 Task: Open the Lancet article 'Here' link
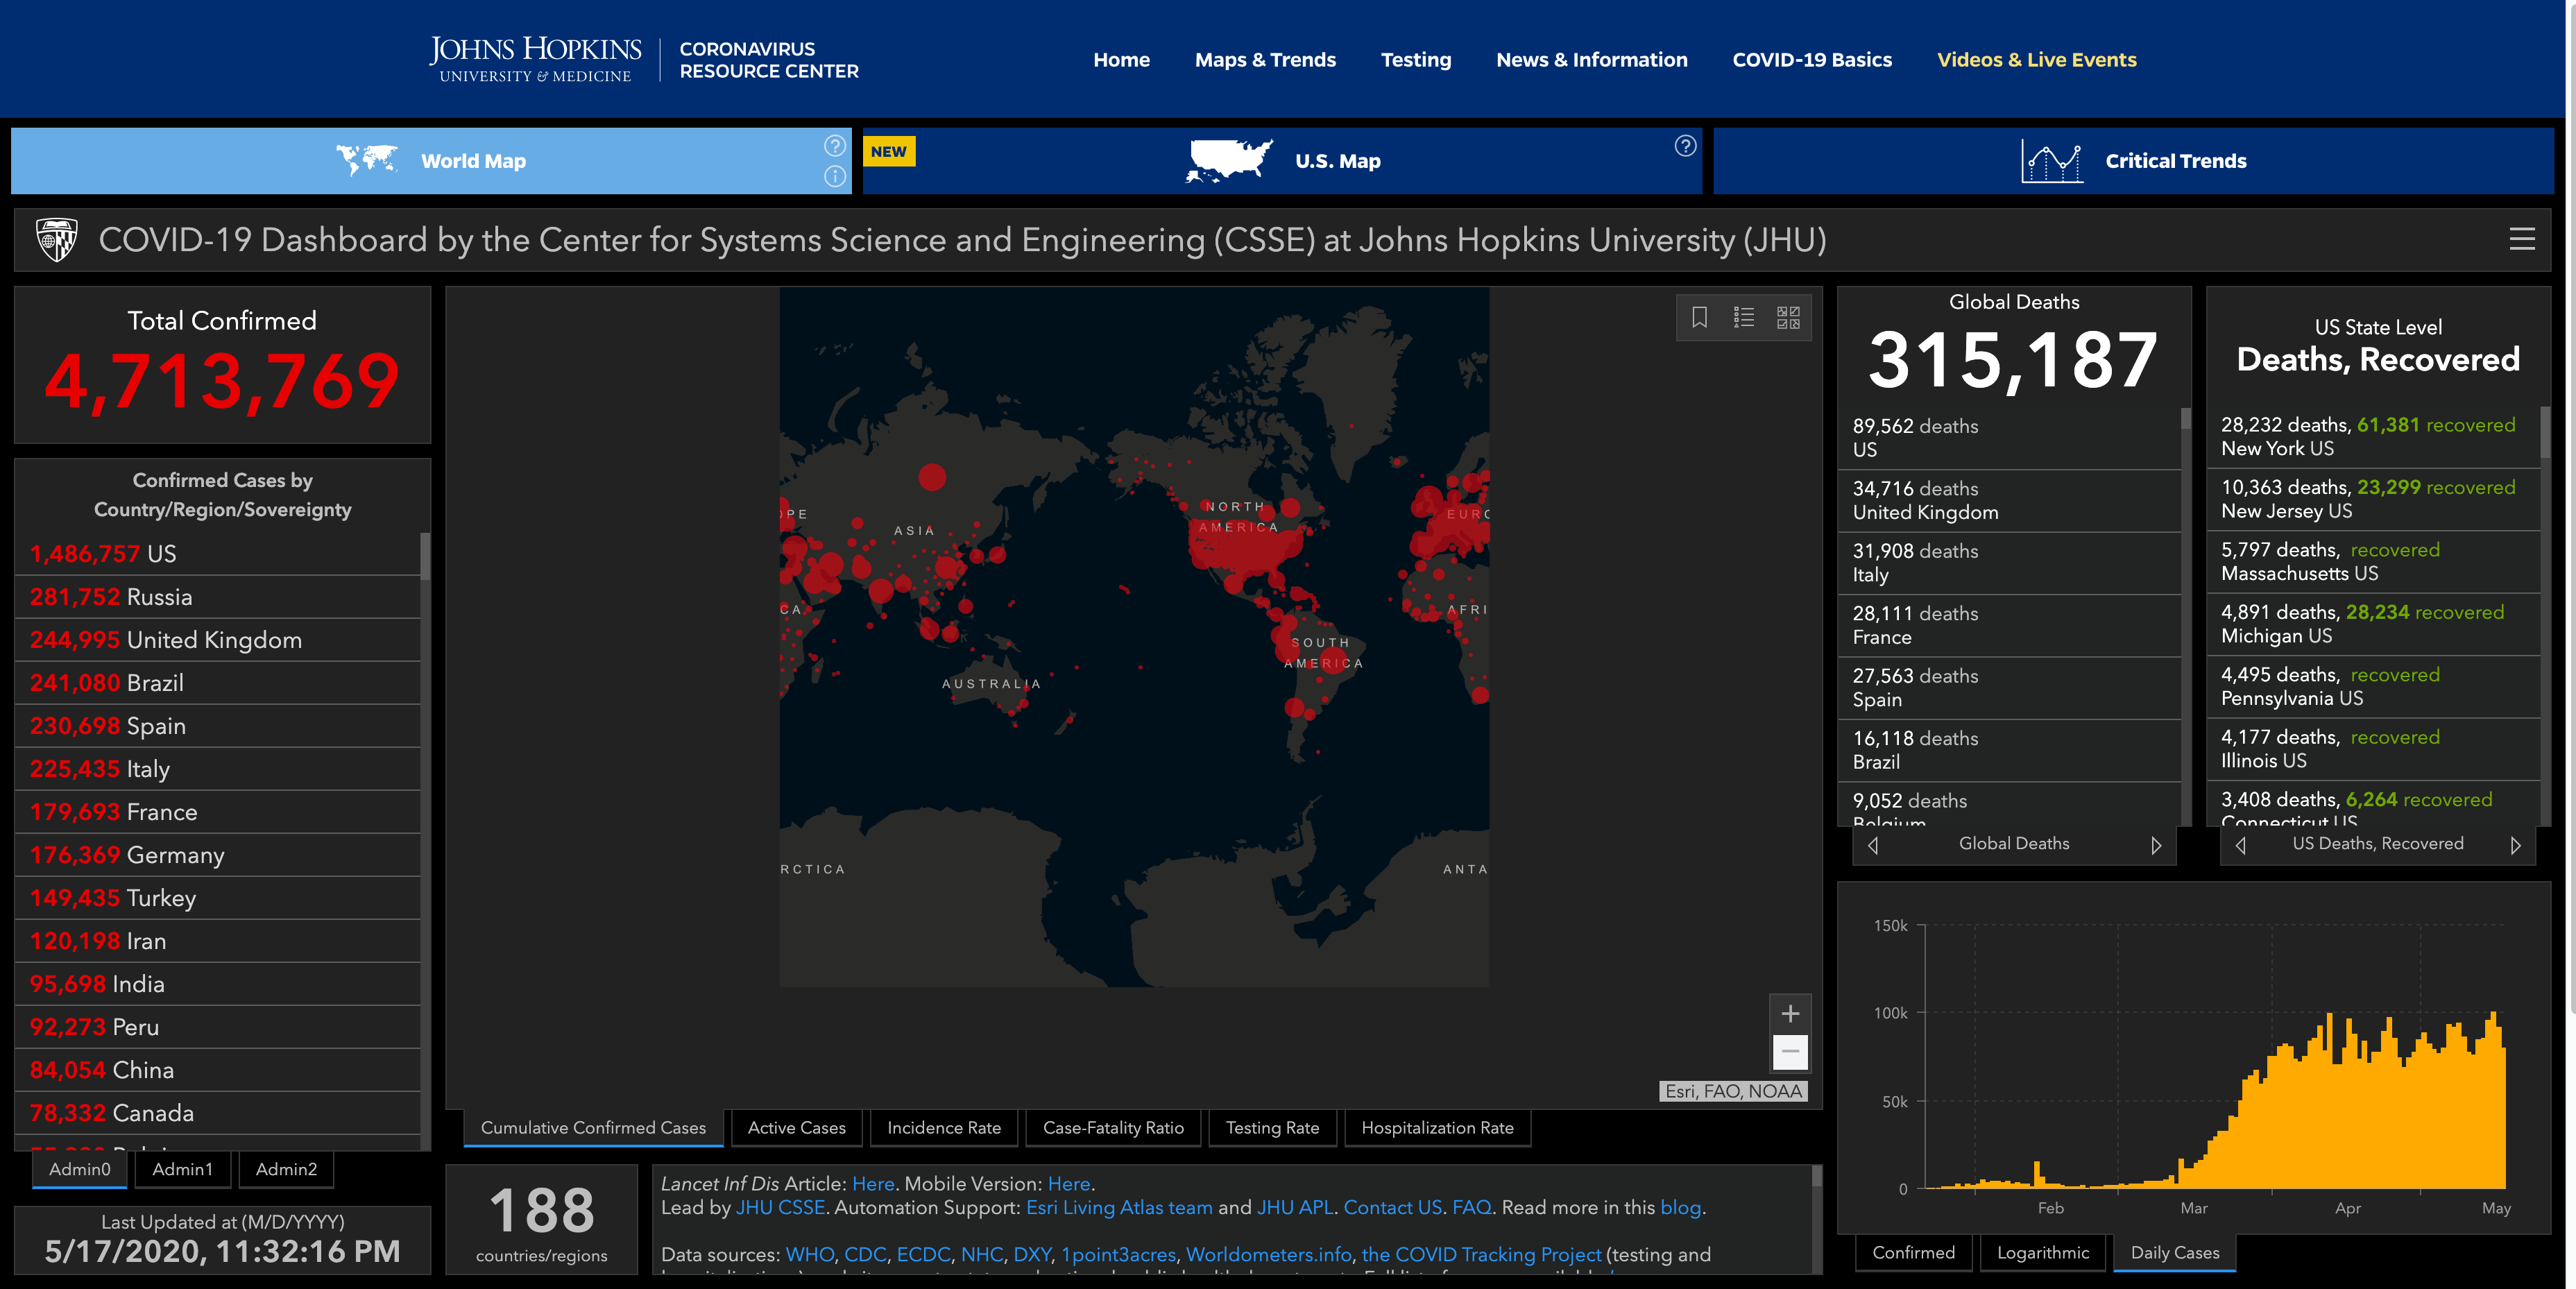[x=873, y=1184]
